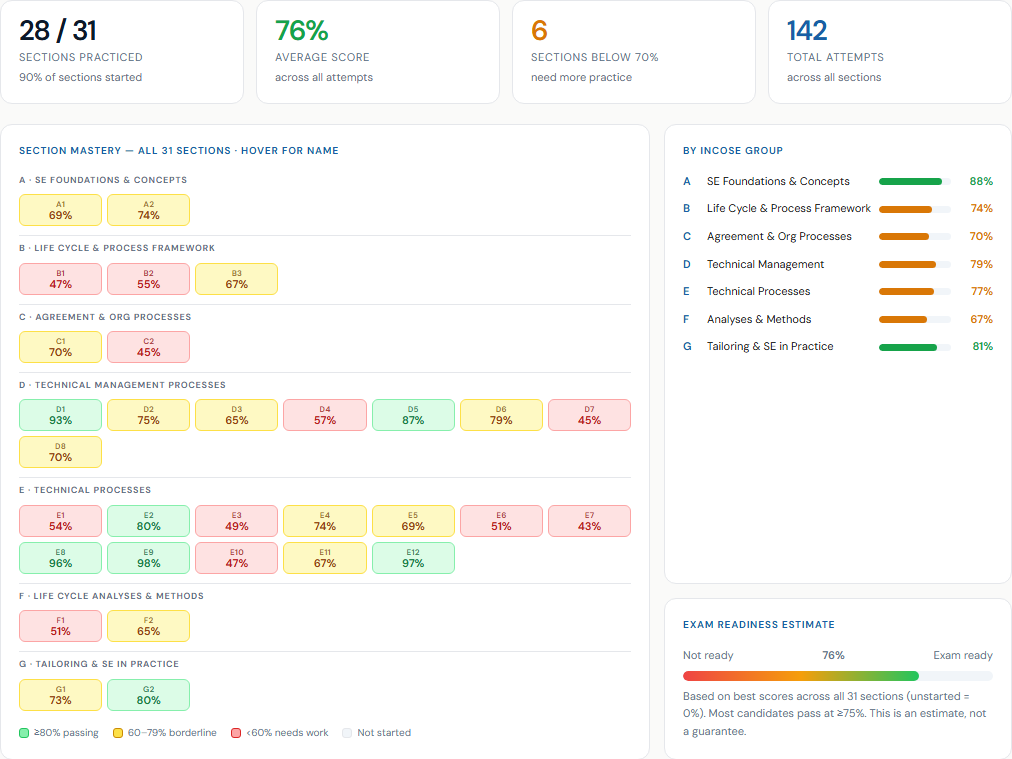Click the D6 79% section tile
The width and height of the screenshot is (1012, 759).
(x=501, y=415)
